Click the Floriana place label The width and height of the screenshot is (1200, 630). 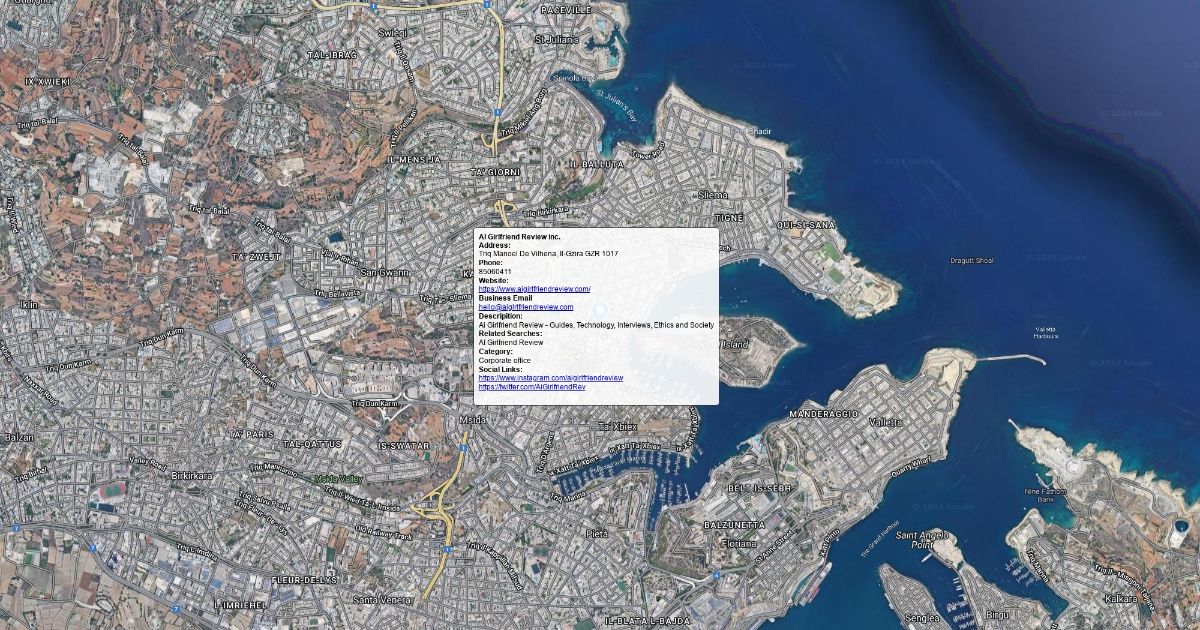click(739, 544)
